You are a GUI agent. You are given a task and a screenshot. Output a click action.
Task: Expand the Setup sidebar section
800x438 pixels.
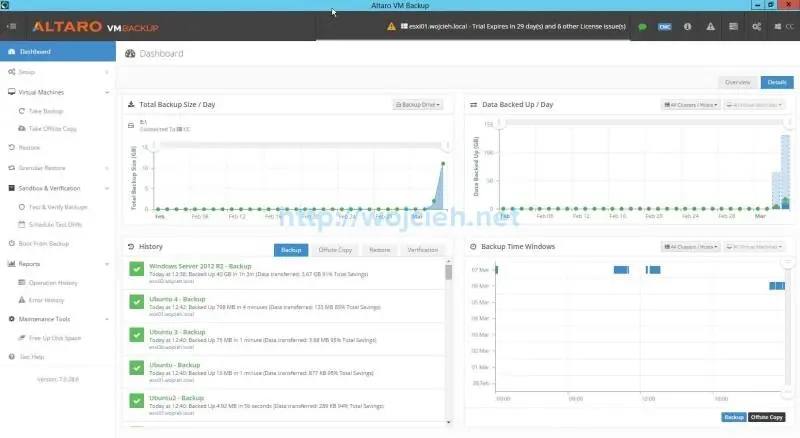click(x=58, y=72)
